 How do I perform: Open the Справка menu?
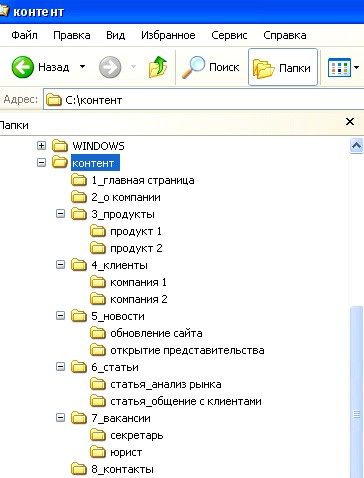[x=285, y=35]
